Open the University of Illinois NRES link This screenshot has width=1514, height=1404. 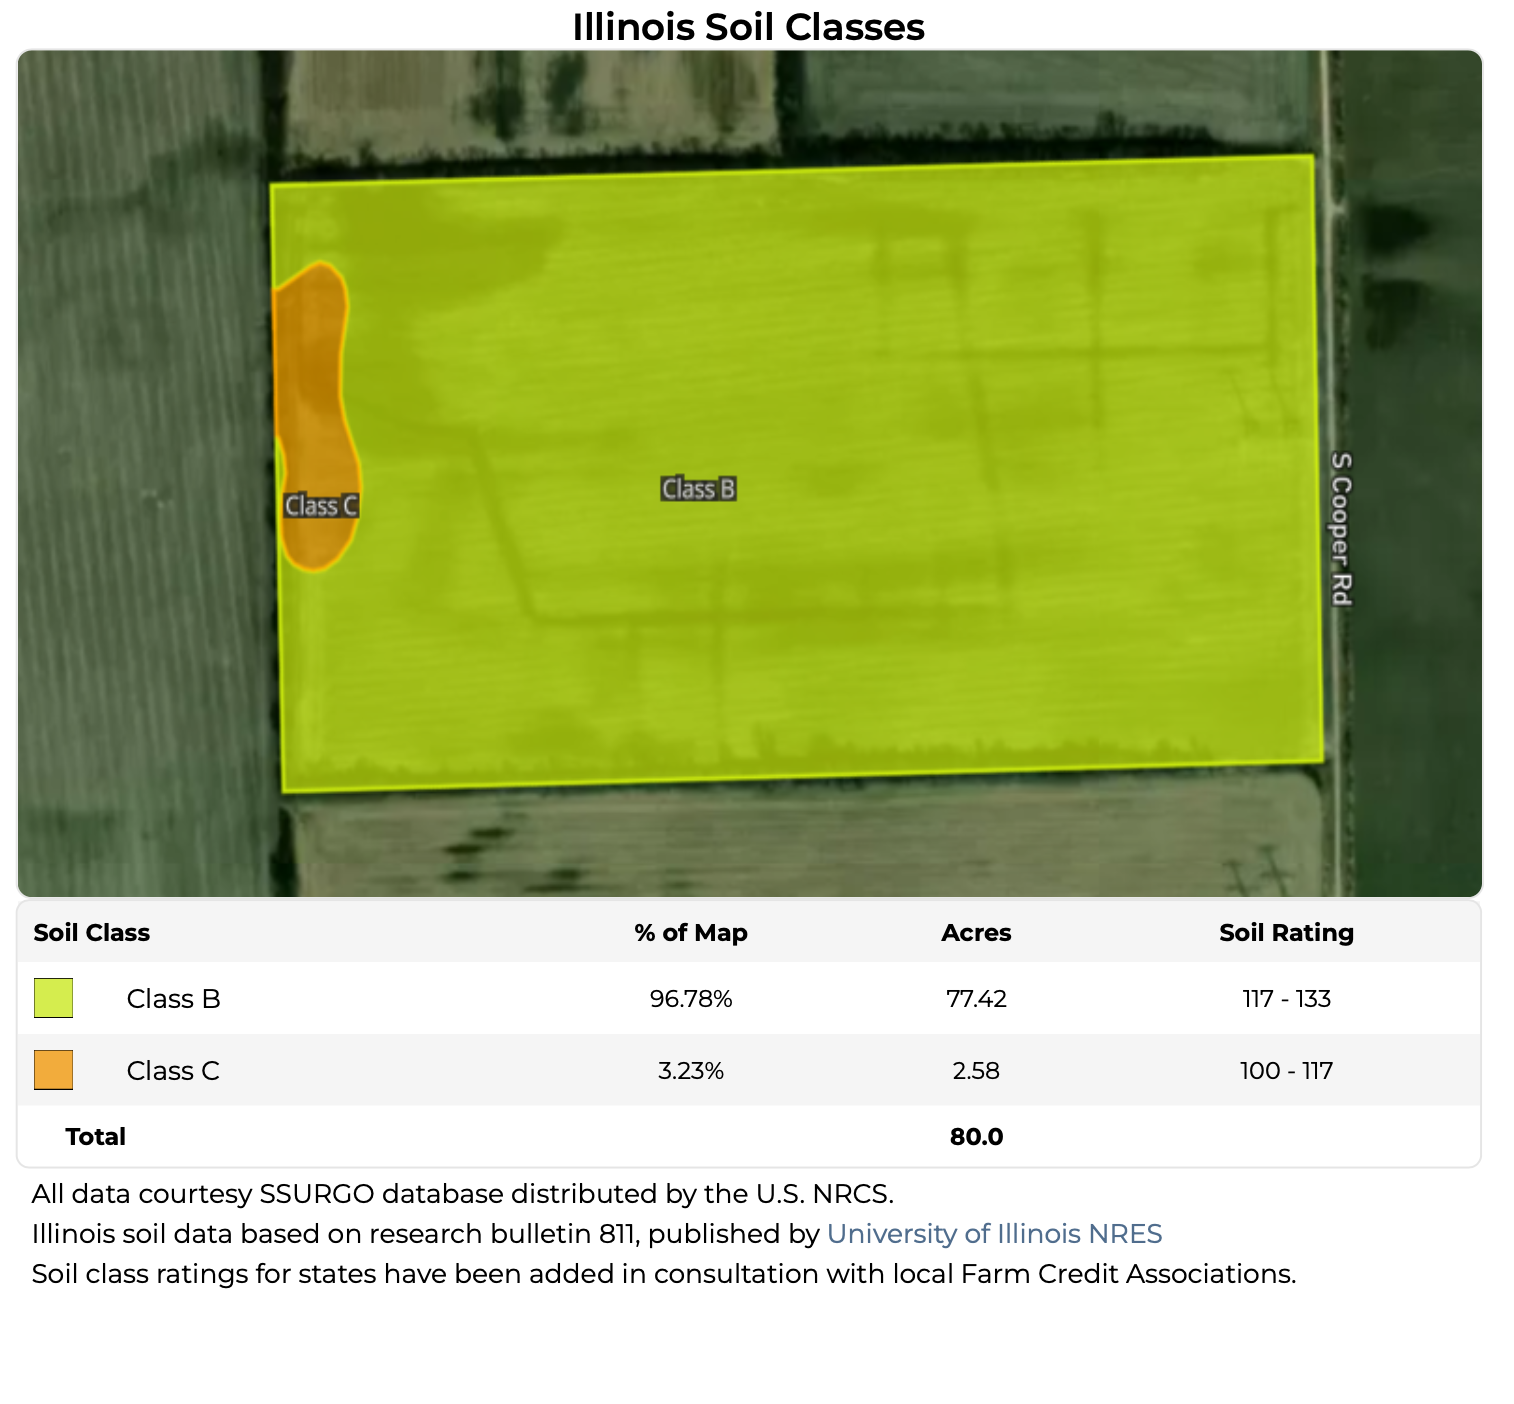pyautogui.click(x=994, y=1233)
